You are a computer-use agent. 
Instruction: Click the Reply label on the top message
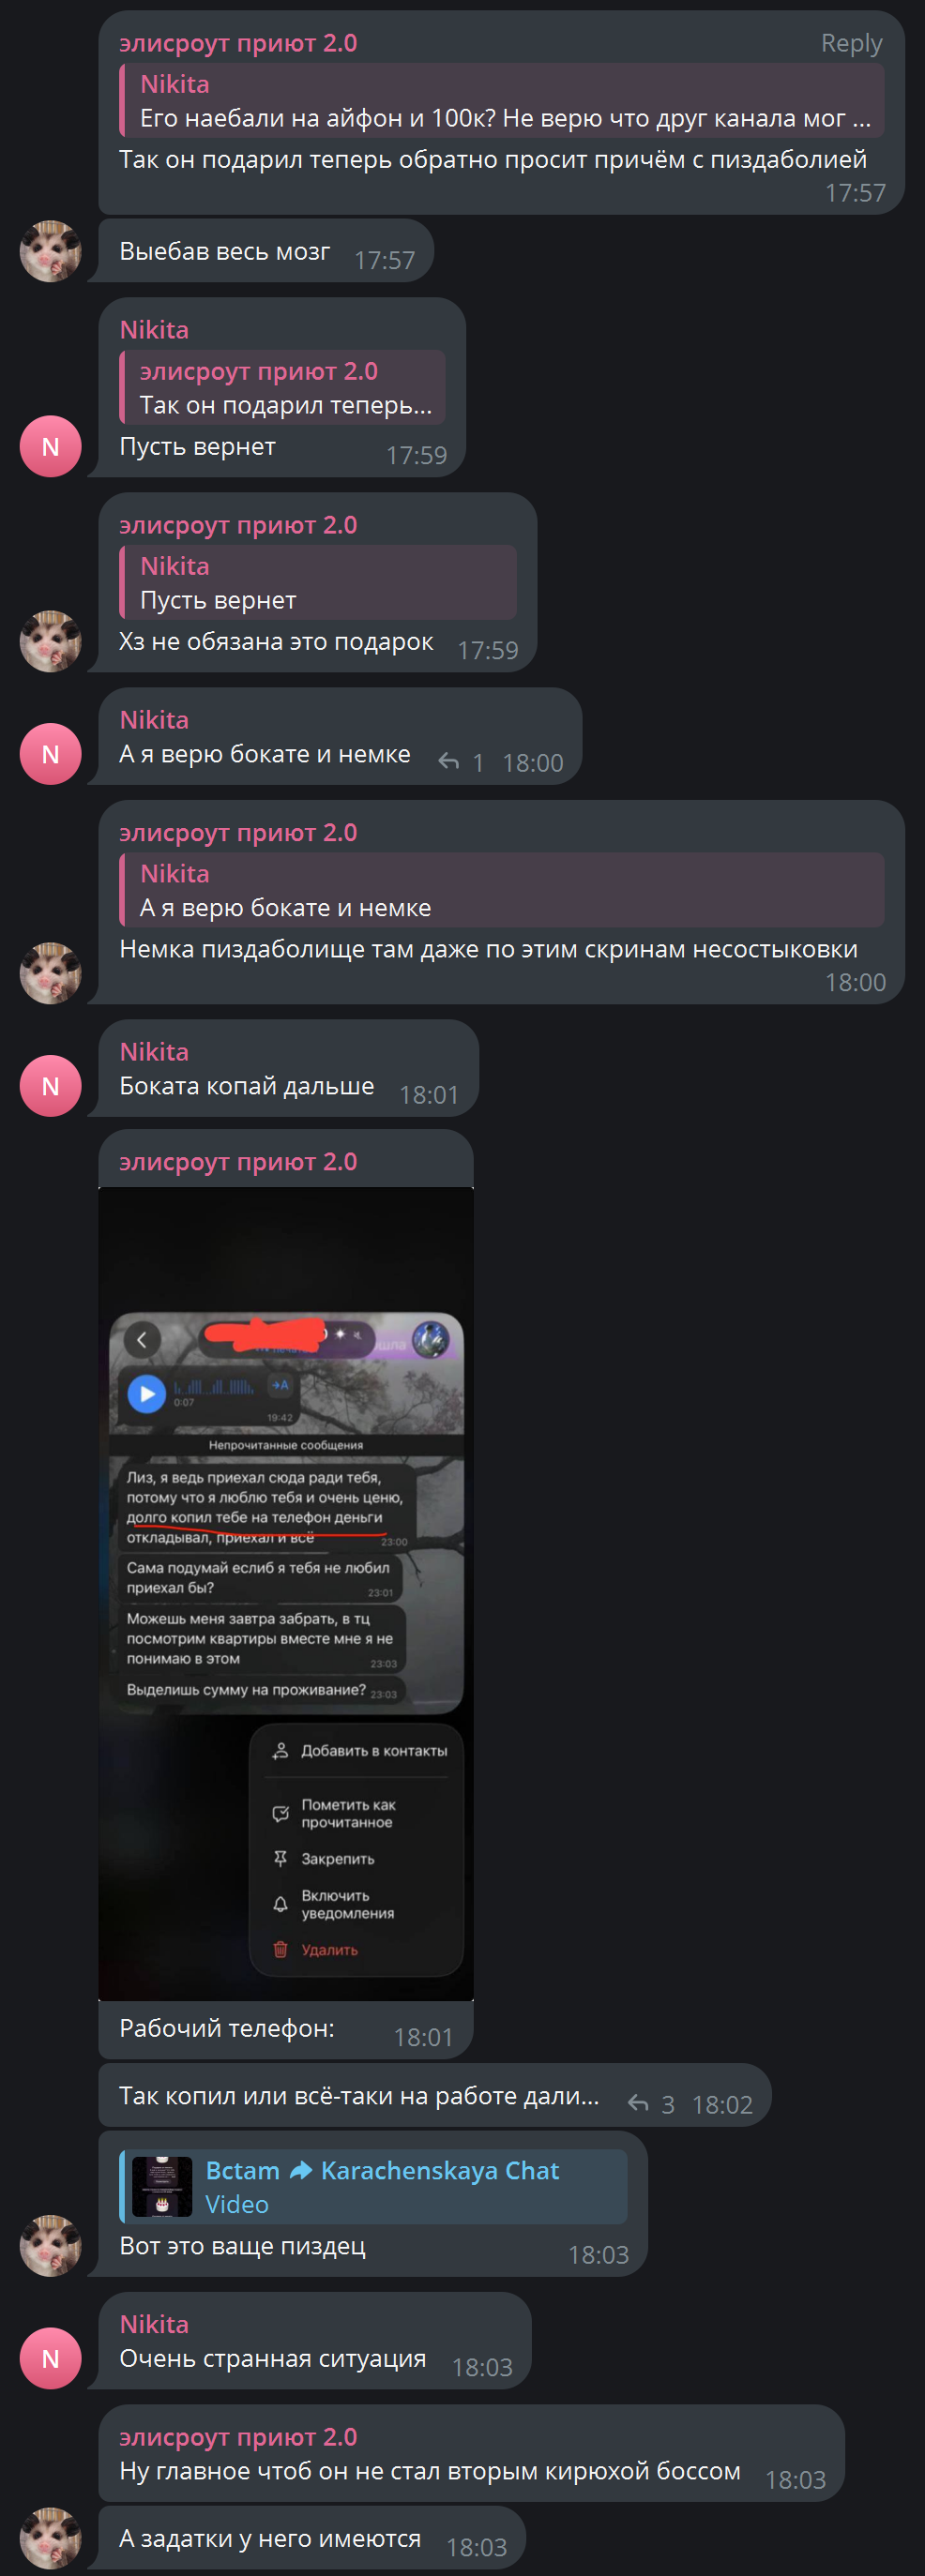pos(851,43)
